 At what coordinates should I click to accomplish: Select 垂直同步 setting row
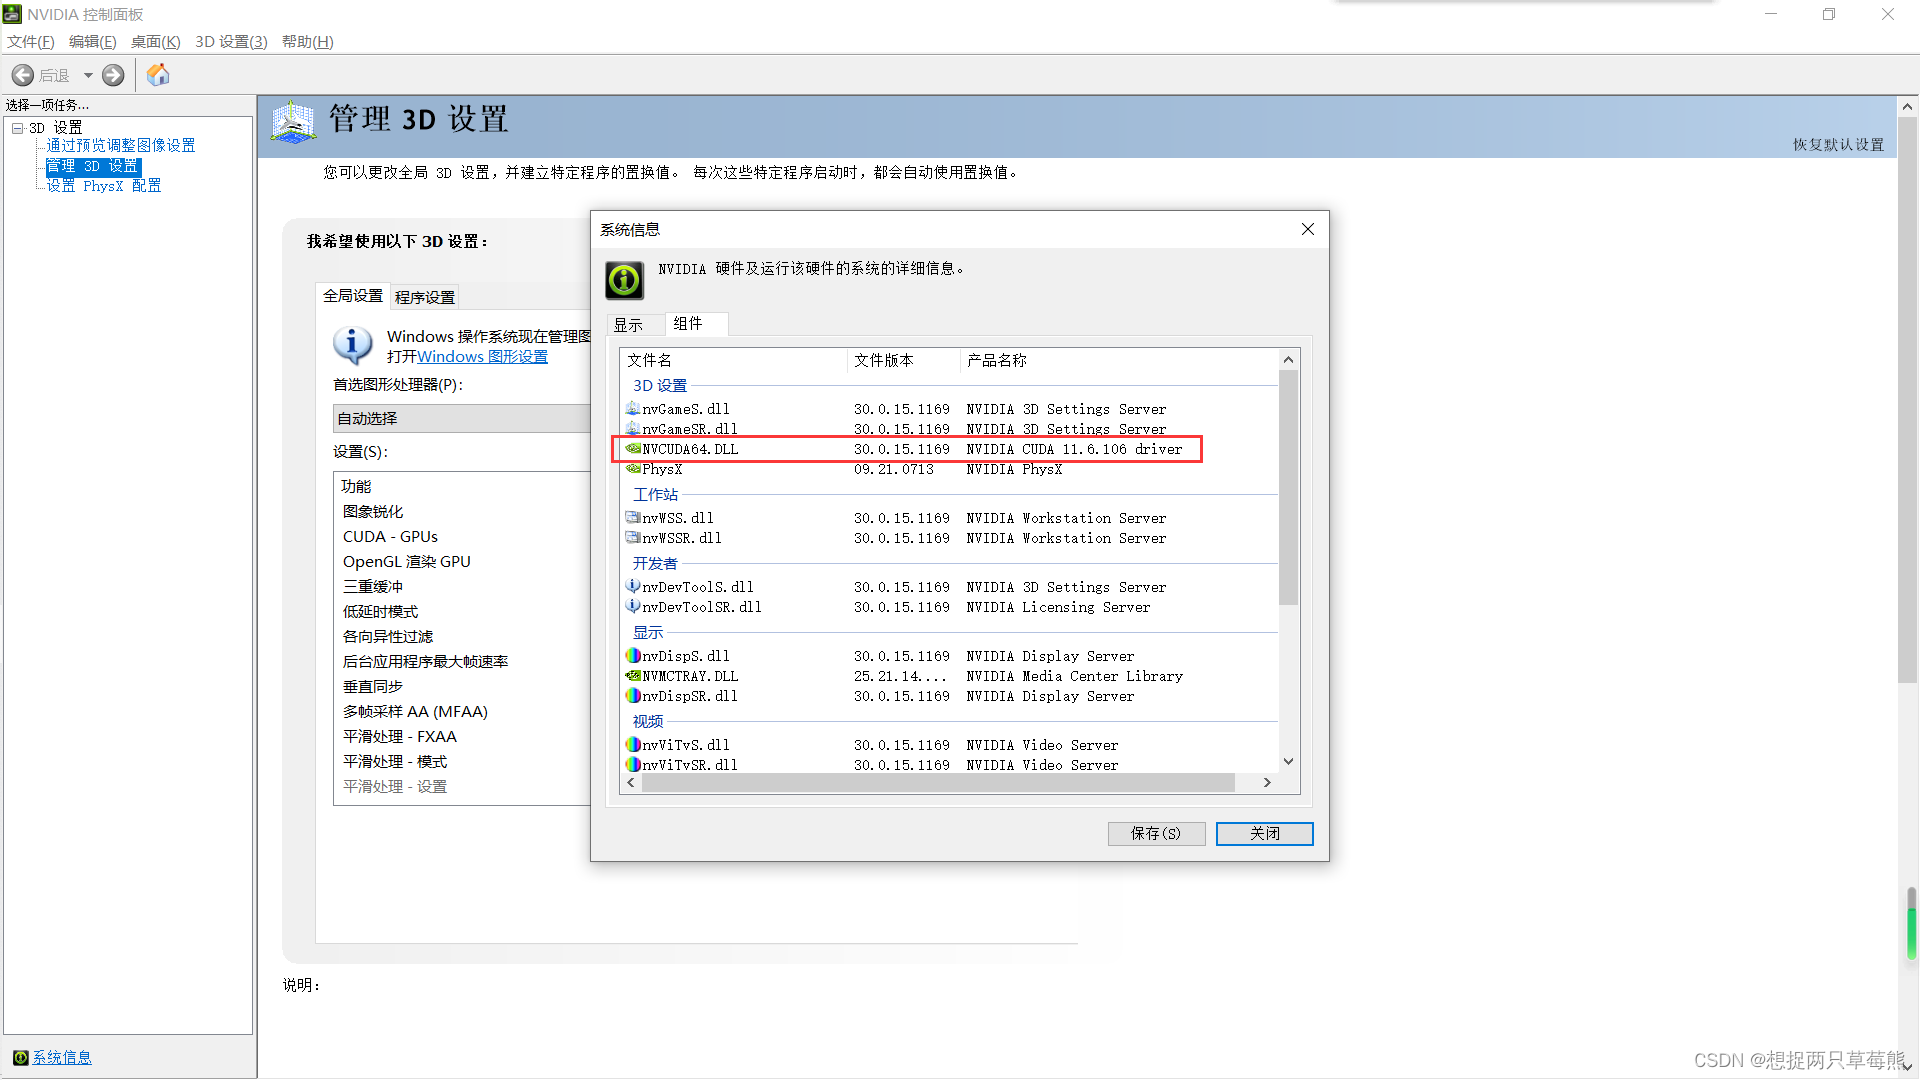point(373,687)
